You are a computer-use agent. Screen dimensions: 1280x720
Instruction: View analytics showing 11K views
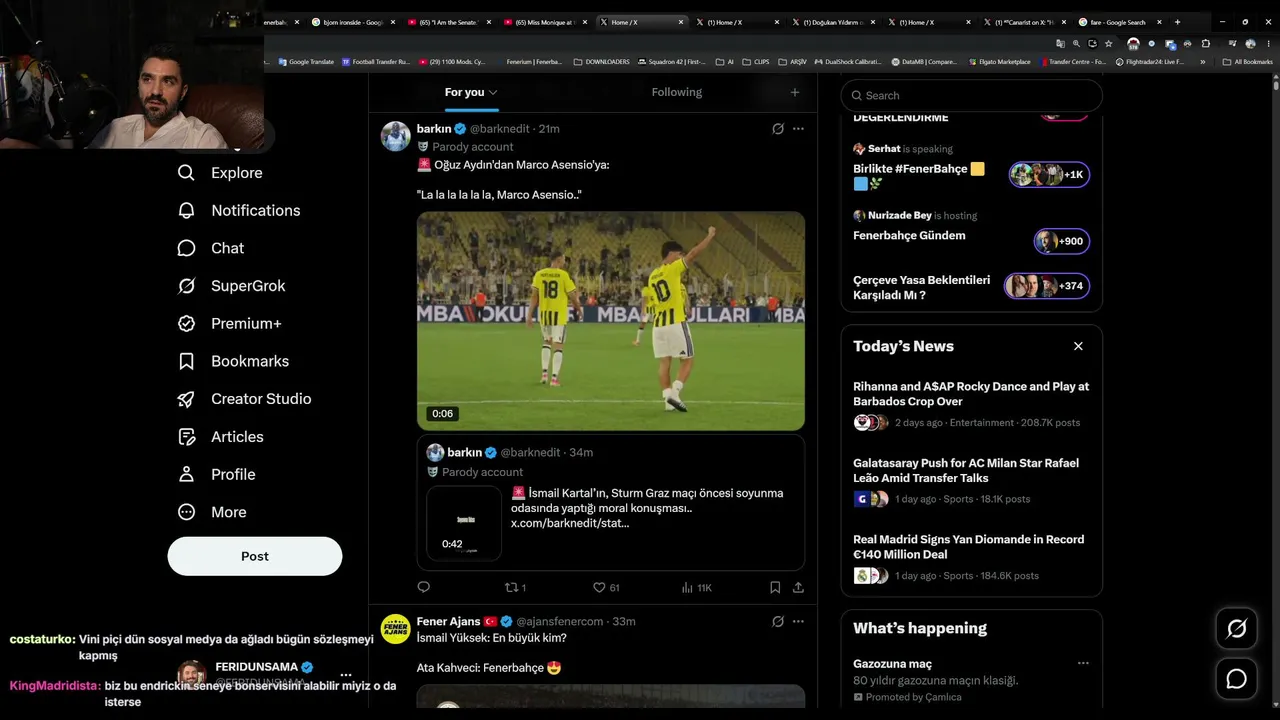tap(696, 588)
